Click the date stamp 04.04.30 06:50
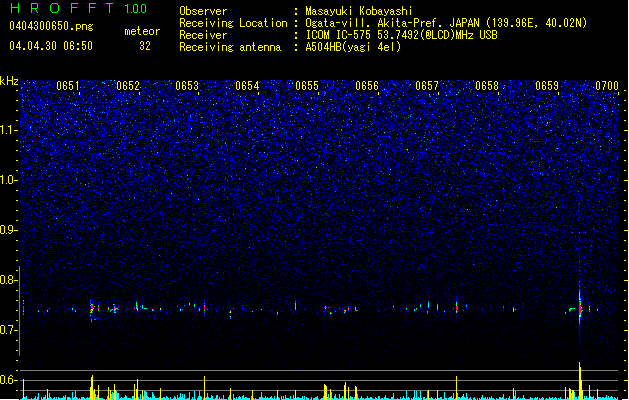The image size is (629, 400). 51,46
